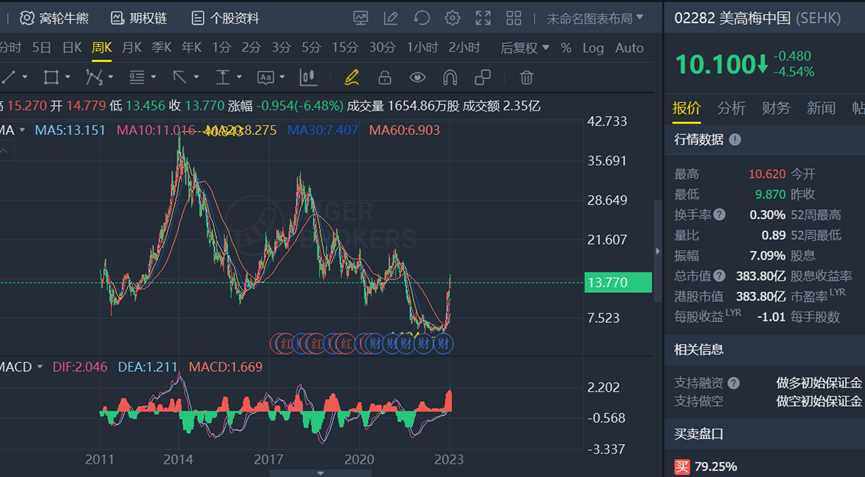Switch to 月K monthly chart
865x477 pixels.
[131, 48]
